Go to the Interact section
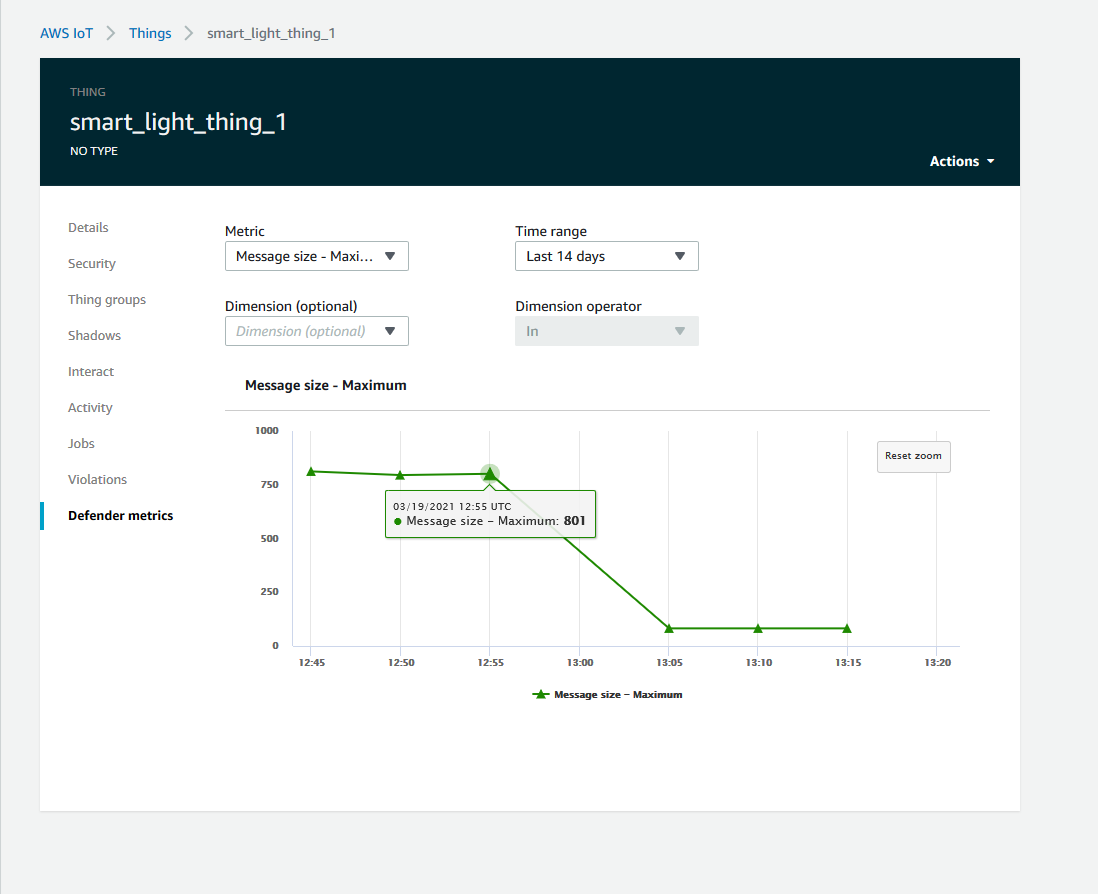1098x894 pixels. point(90,371)
